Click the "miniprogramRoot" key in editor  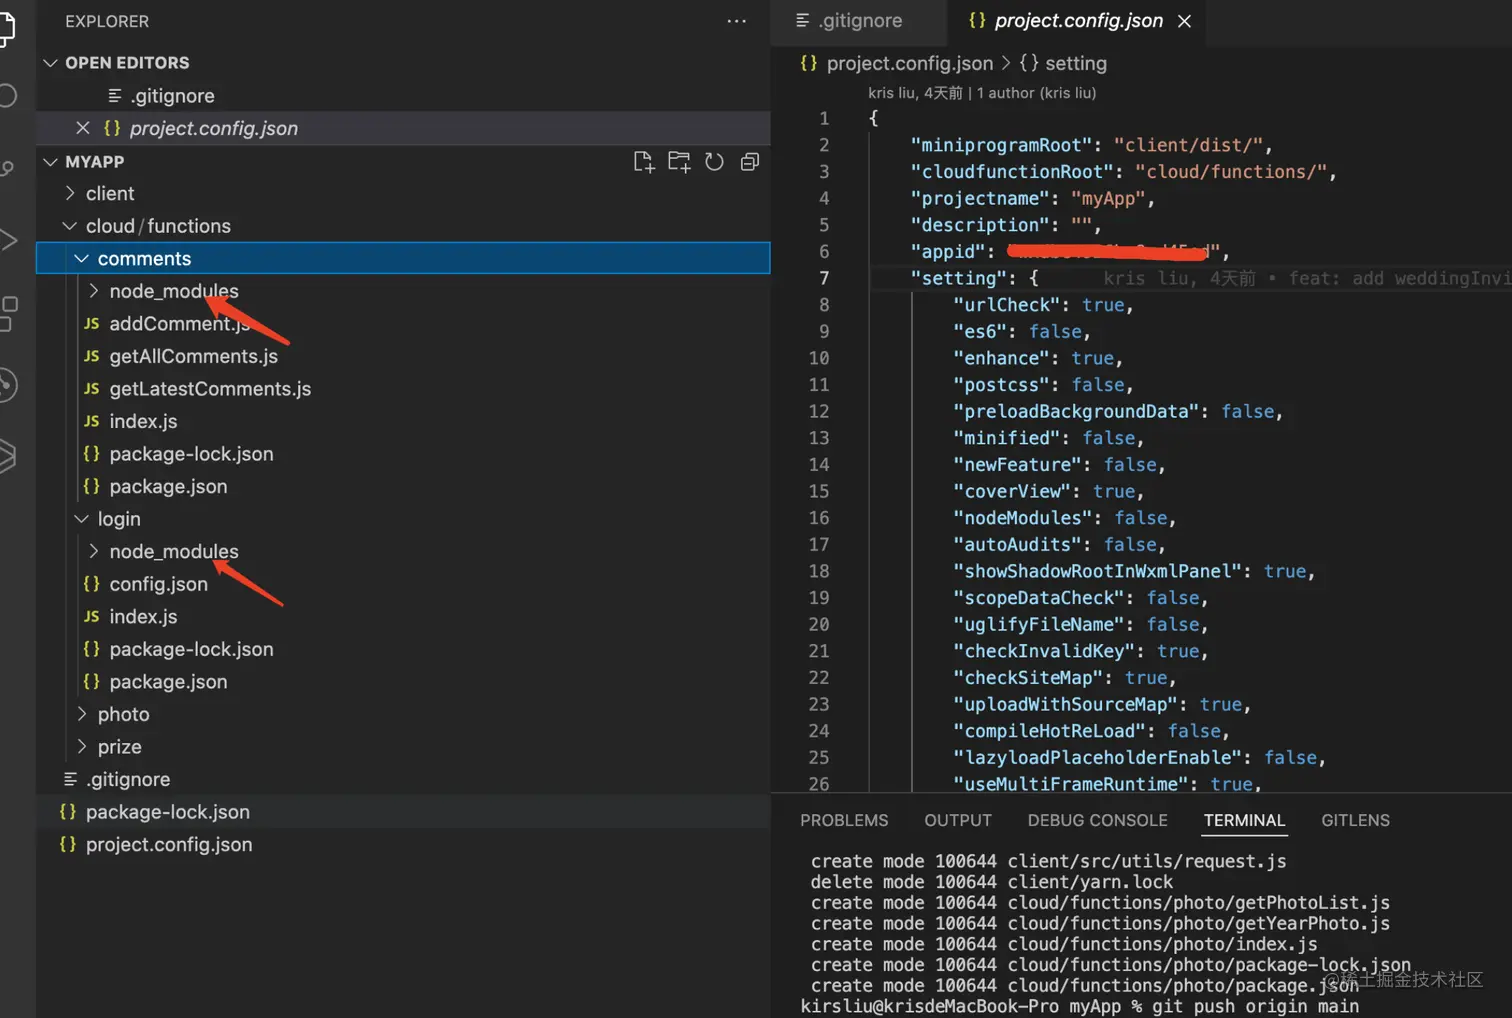click(1001, 145)
